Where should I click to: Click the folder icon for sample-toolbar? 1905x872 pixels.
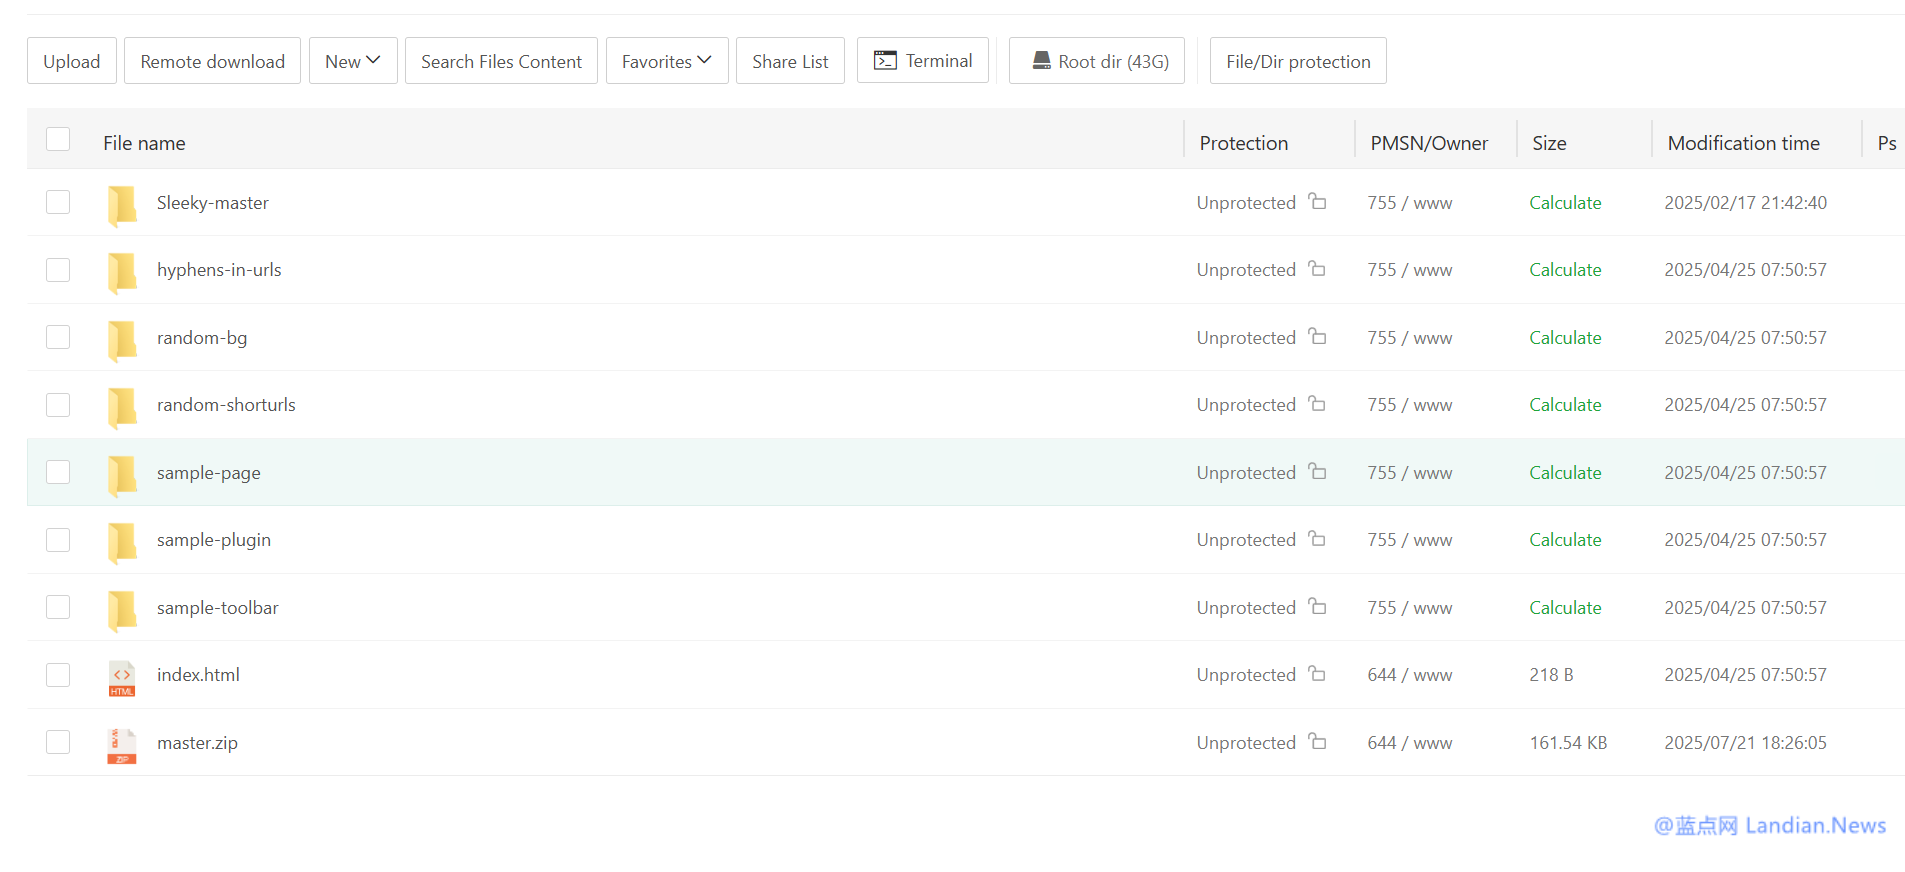click(122, 609)
